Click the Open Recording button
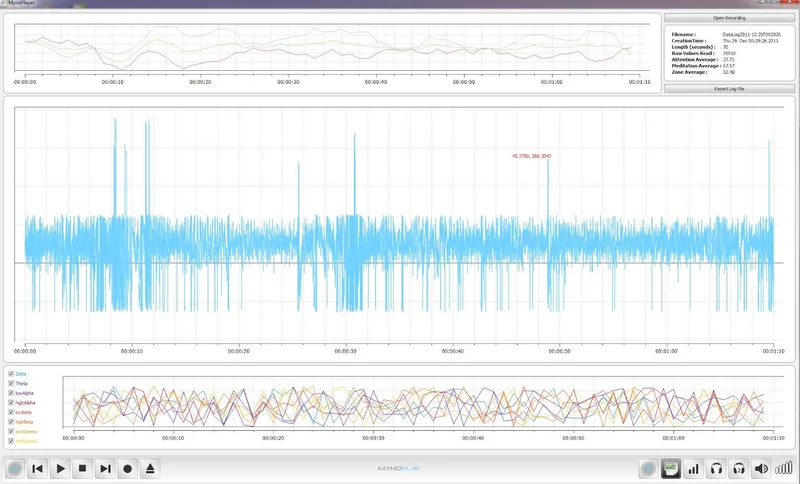Screen dimensions: 800x484 coord(729,18)
